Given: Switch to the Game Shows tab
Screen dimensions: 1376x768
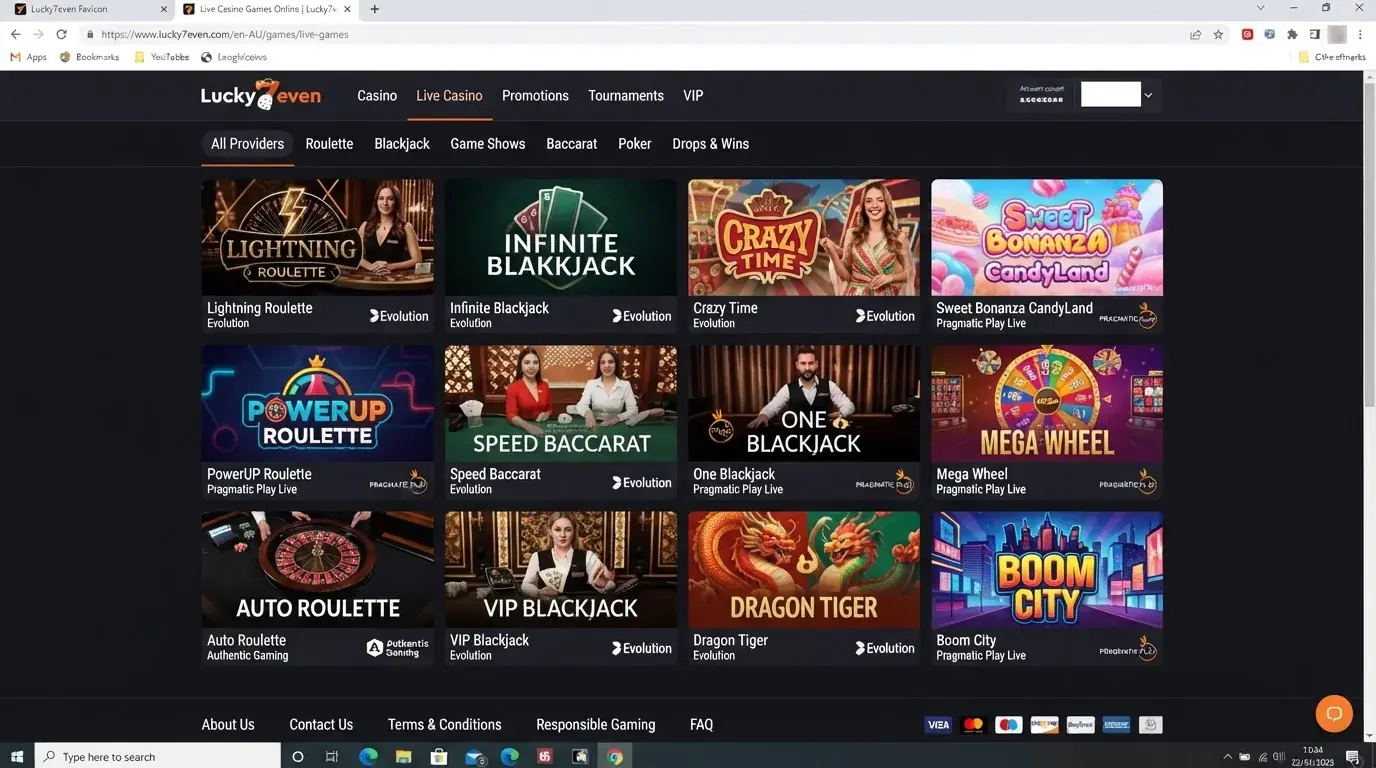Looking at the screenshot, I should coord(488,144).
